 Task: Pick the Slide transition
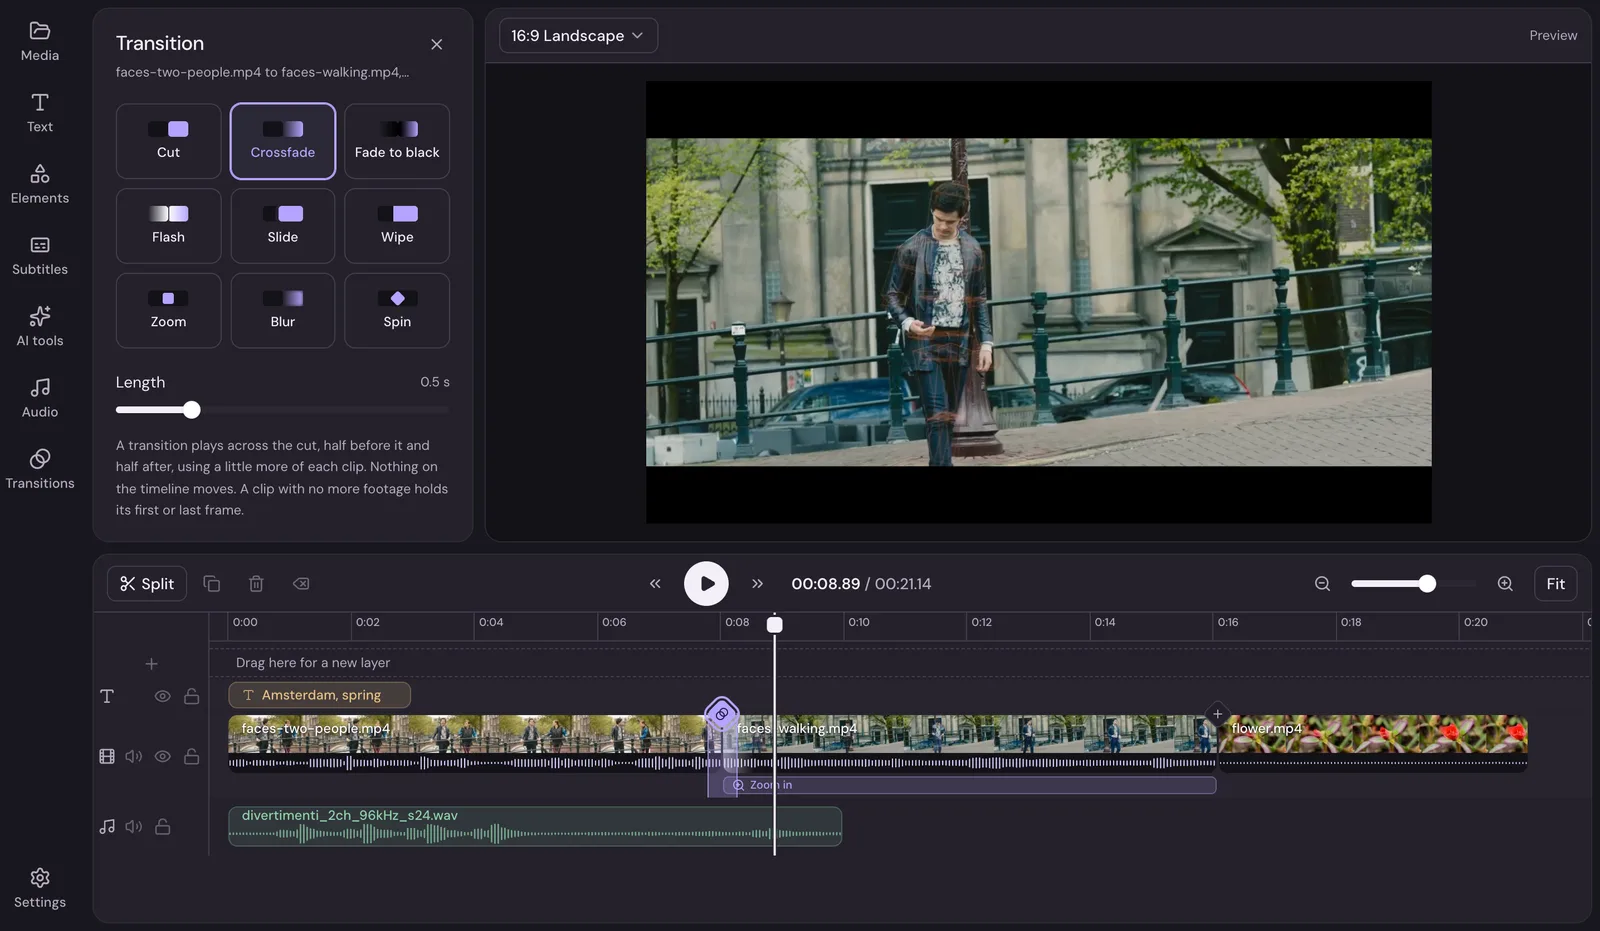283,226
